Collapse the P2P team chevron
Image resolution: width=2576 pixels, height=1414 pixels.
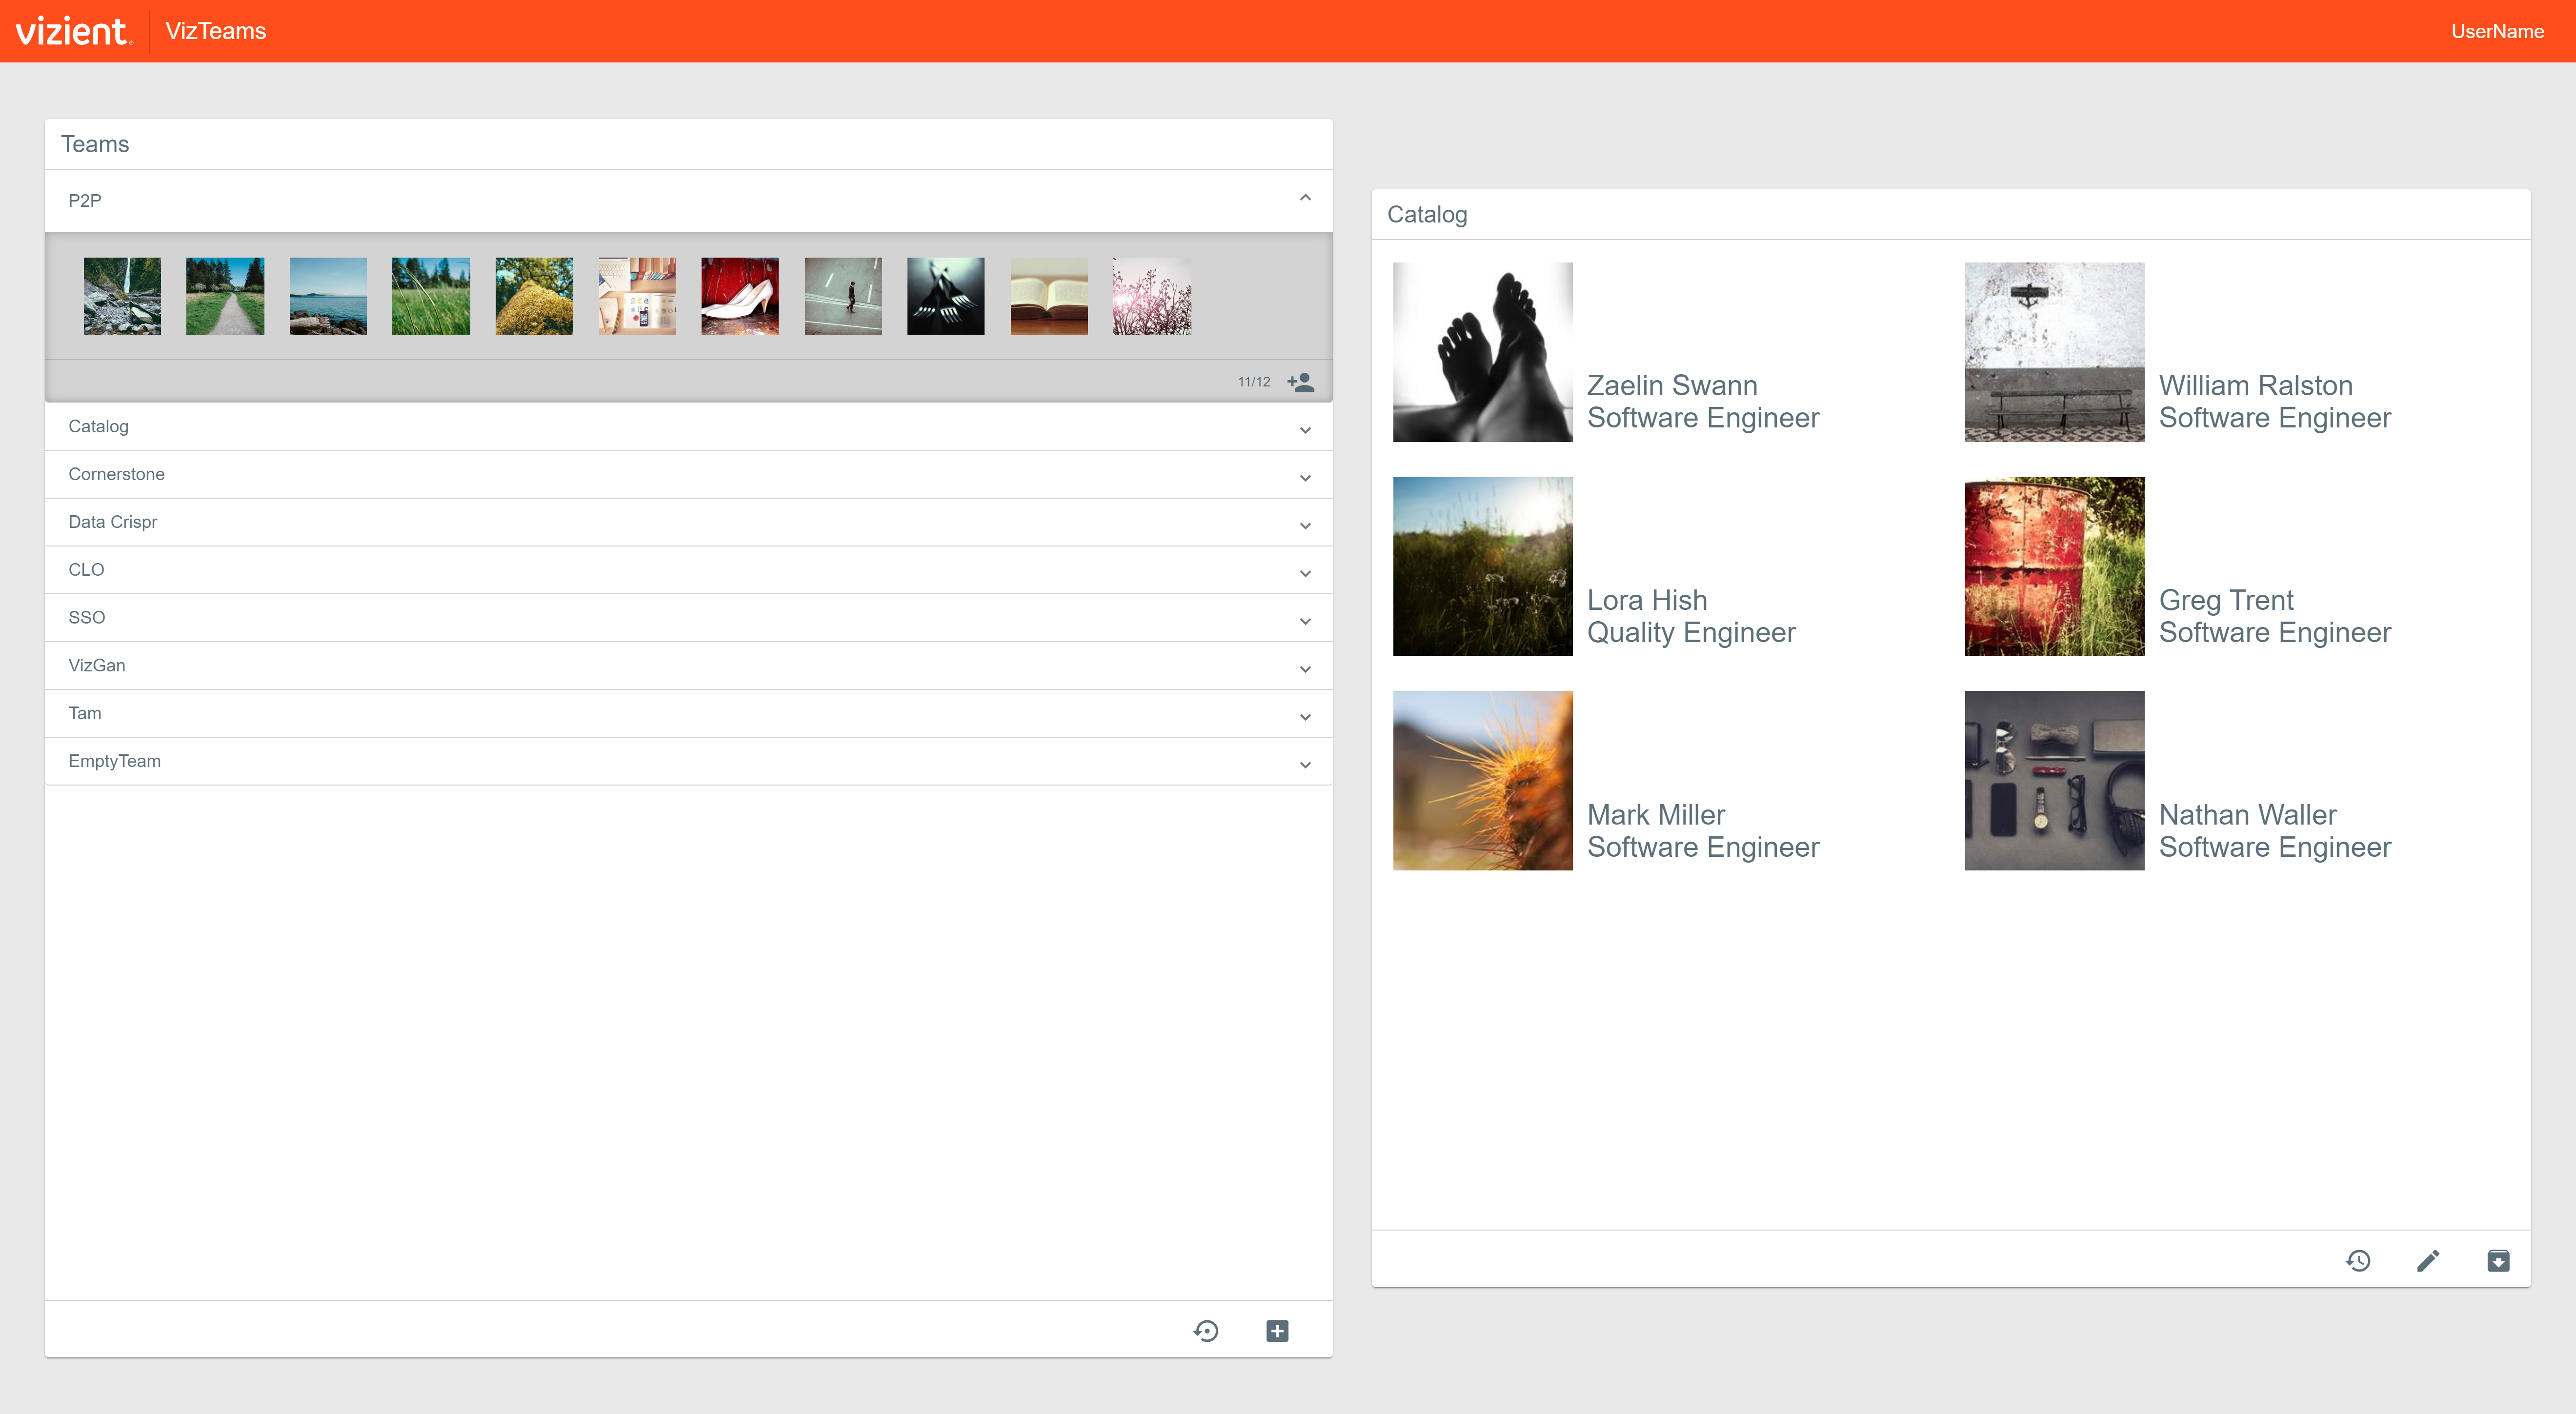point(1305,198)
